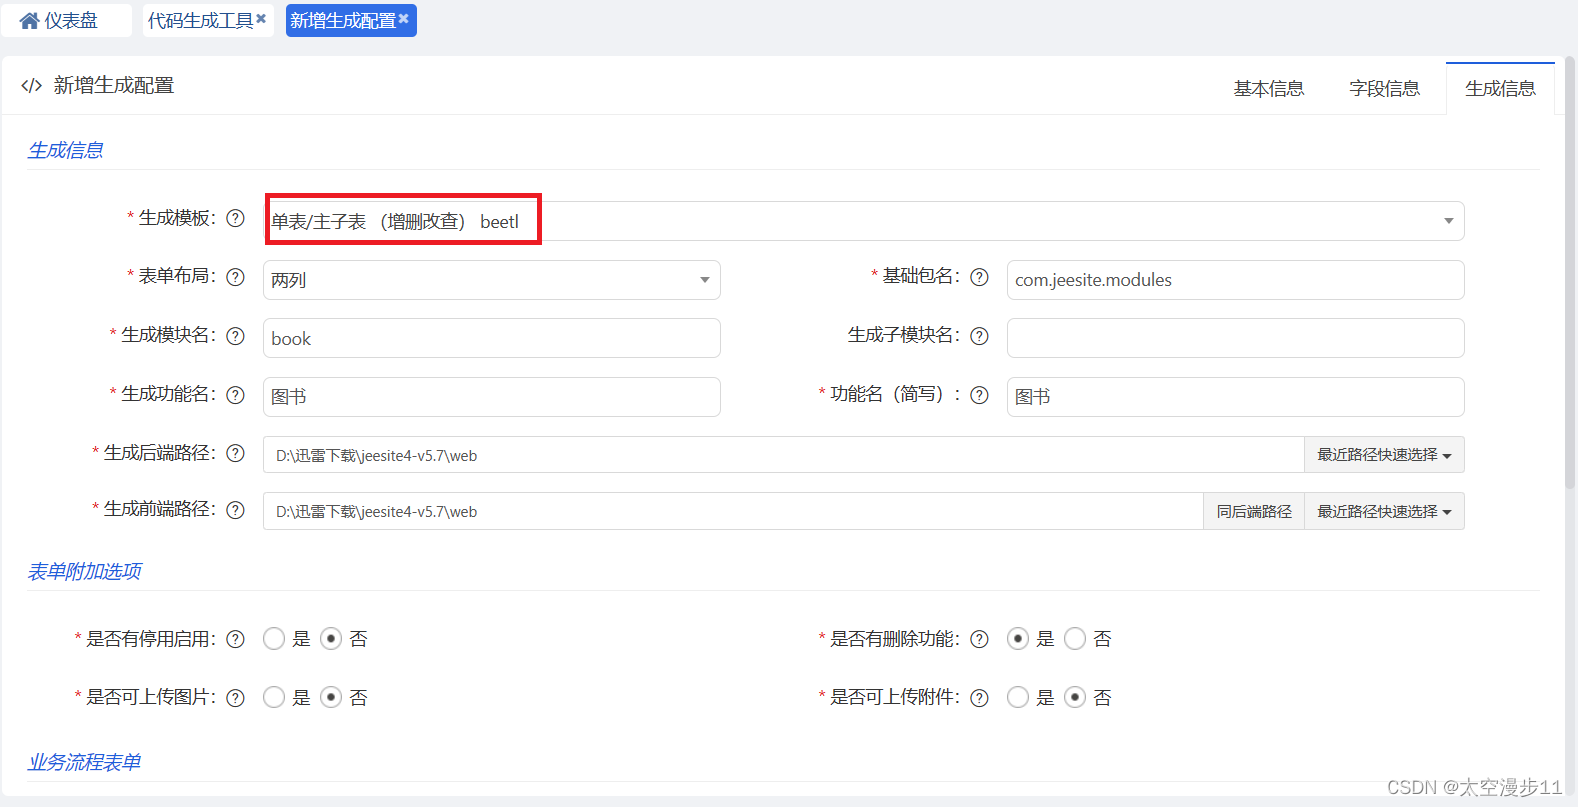Open help icon for 是否可上传附件

click(979, 698)
